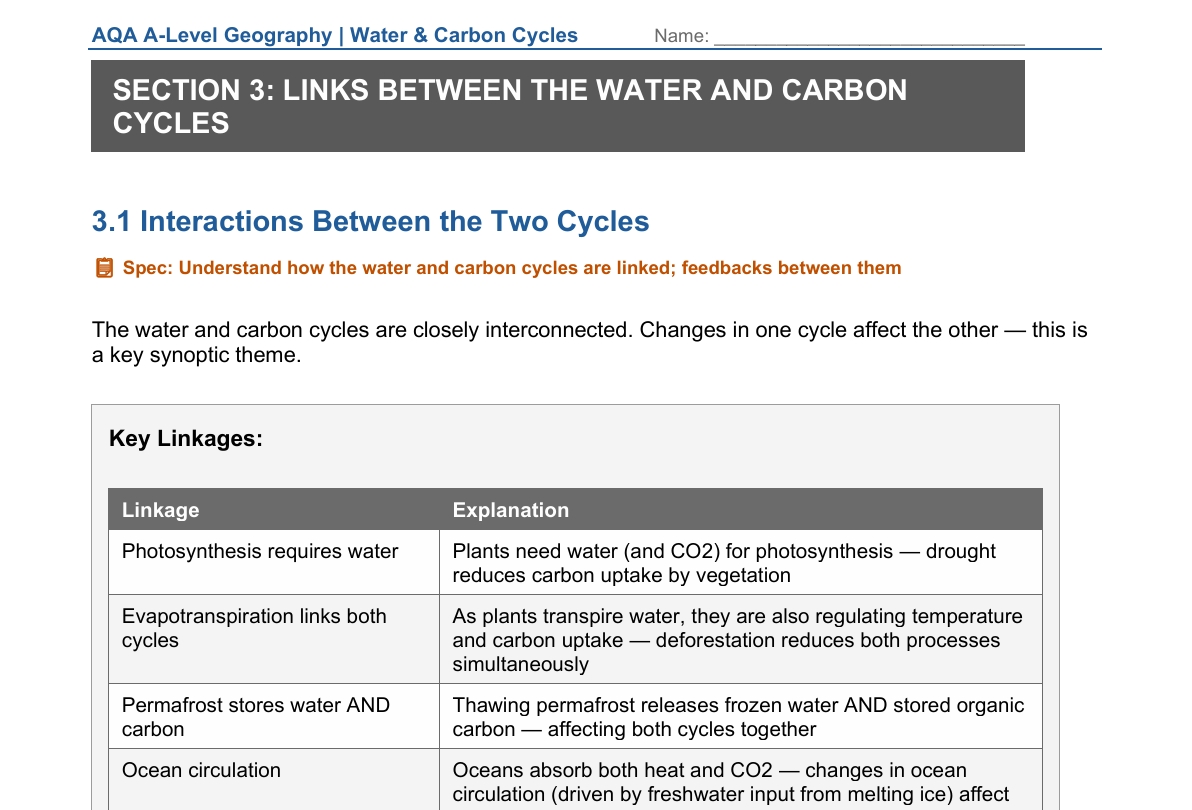This screenshot has width=1192, height=810.
Task: Click the orange clipboard spec icon
Action: tap(104, 268)
